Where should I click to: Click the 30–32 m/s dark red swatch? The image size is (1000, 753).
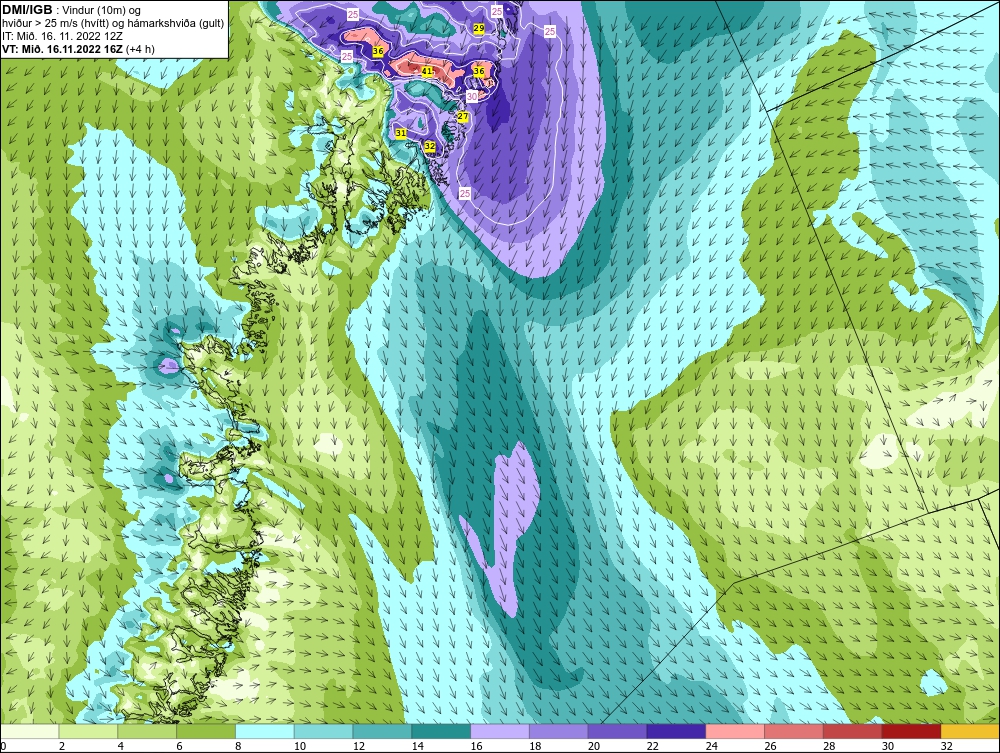click(x=911, y=731)
